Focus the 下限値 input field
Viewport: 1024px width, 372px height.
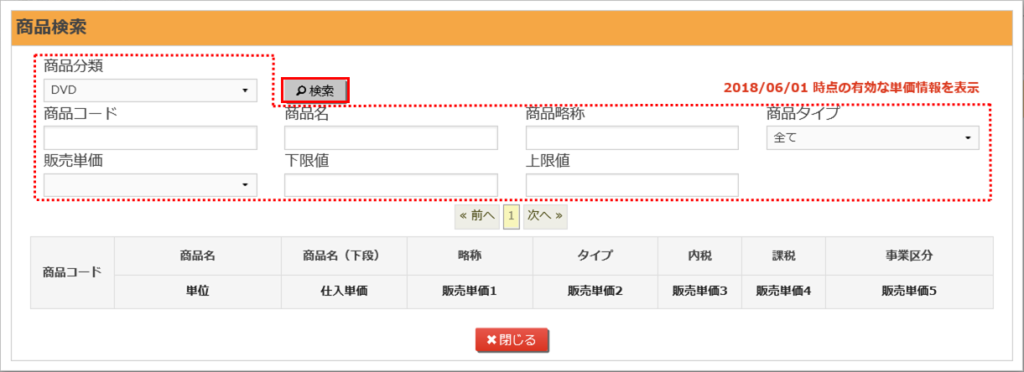pos(391,185)
